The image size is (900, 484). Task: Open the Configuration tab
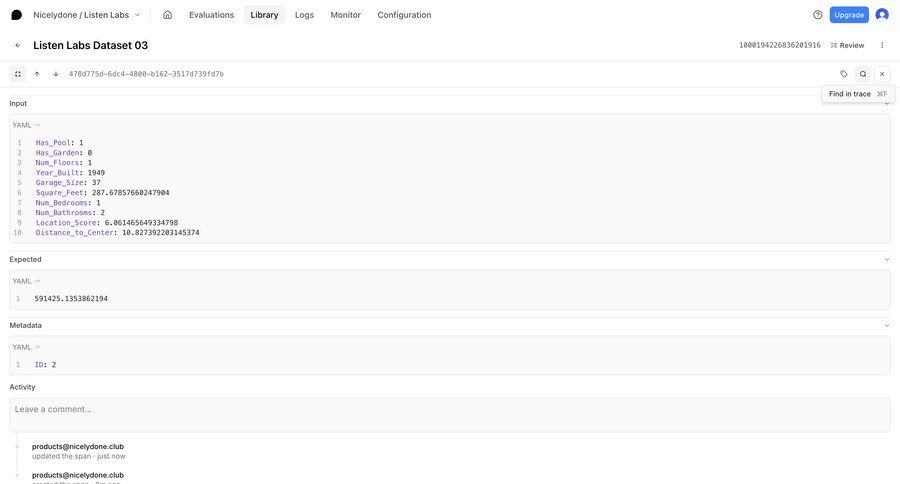404,15
